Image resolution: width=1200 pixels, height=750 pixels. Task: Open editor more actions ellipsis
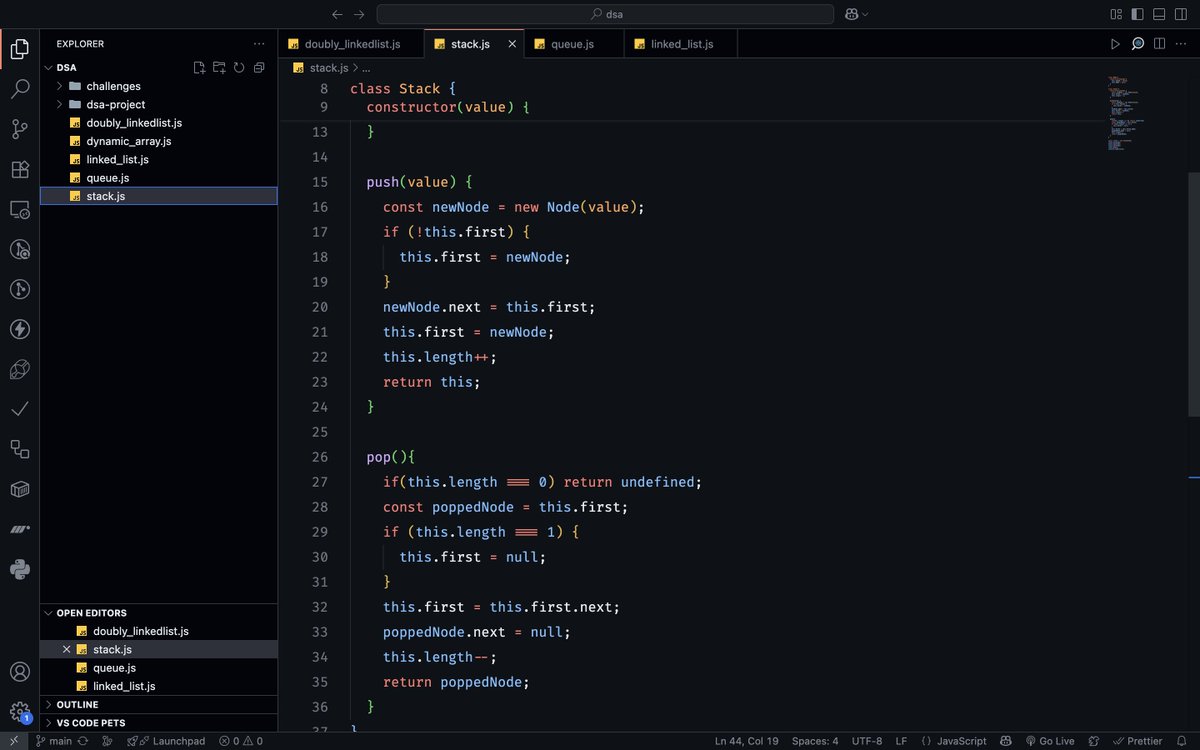click(1182, 44)
